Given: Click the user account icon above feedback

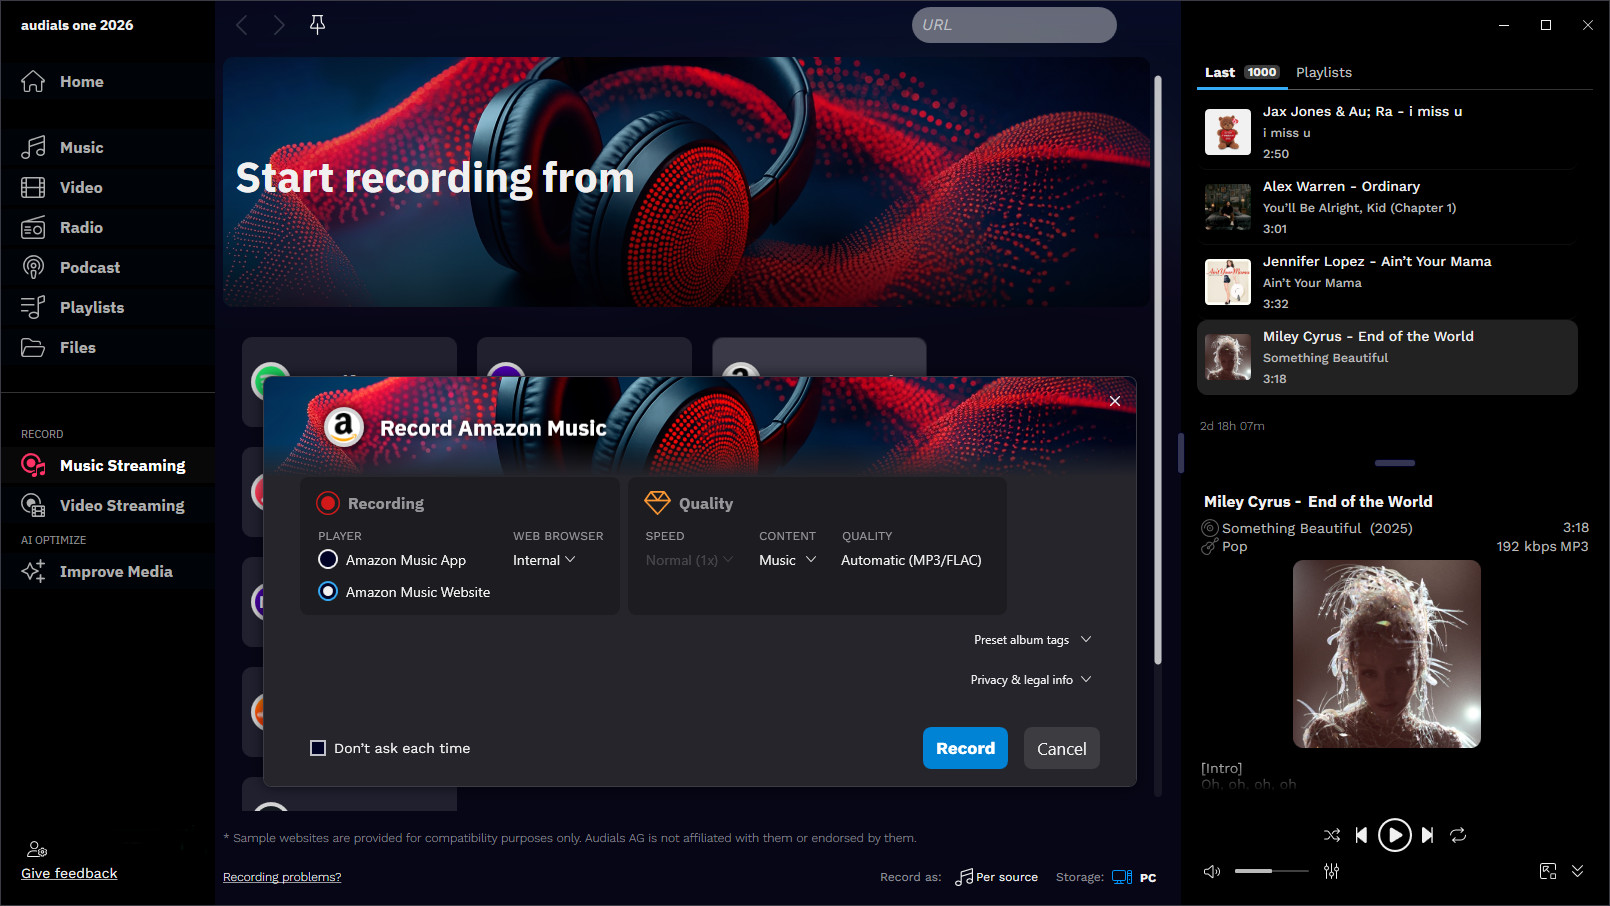Looking at the screenshot, I should (x=37, y=849).
